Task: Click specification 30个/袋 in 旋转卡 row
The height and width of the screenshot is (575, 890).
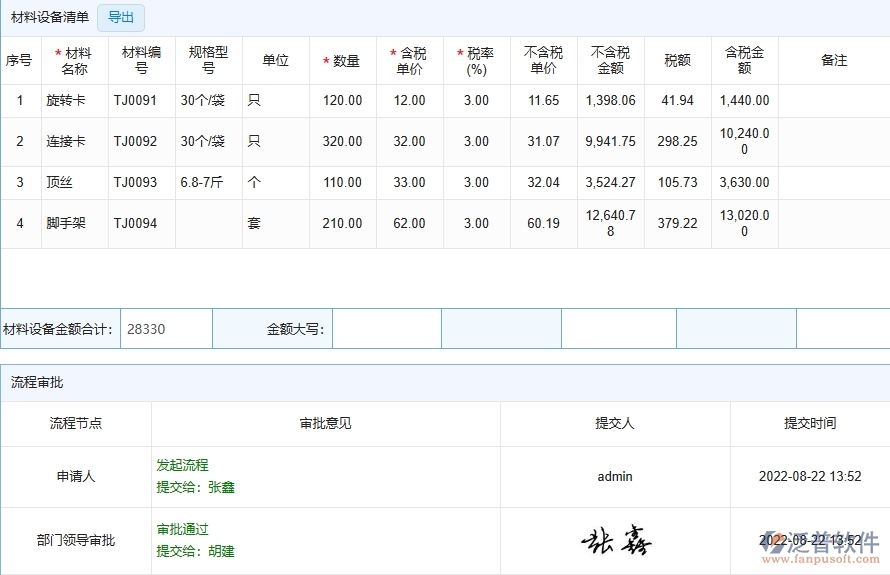Action: click(203, 100)
